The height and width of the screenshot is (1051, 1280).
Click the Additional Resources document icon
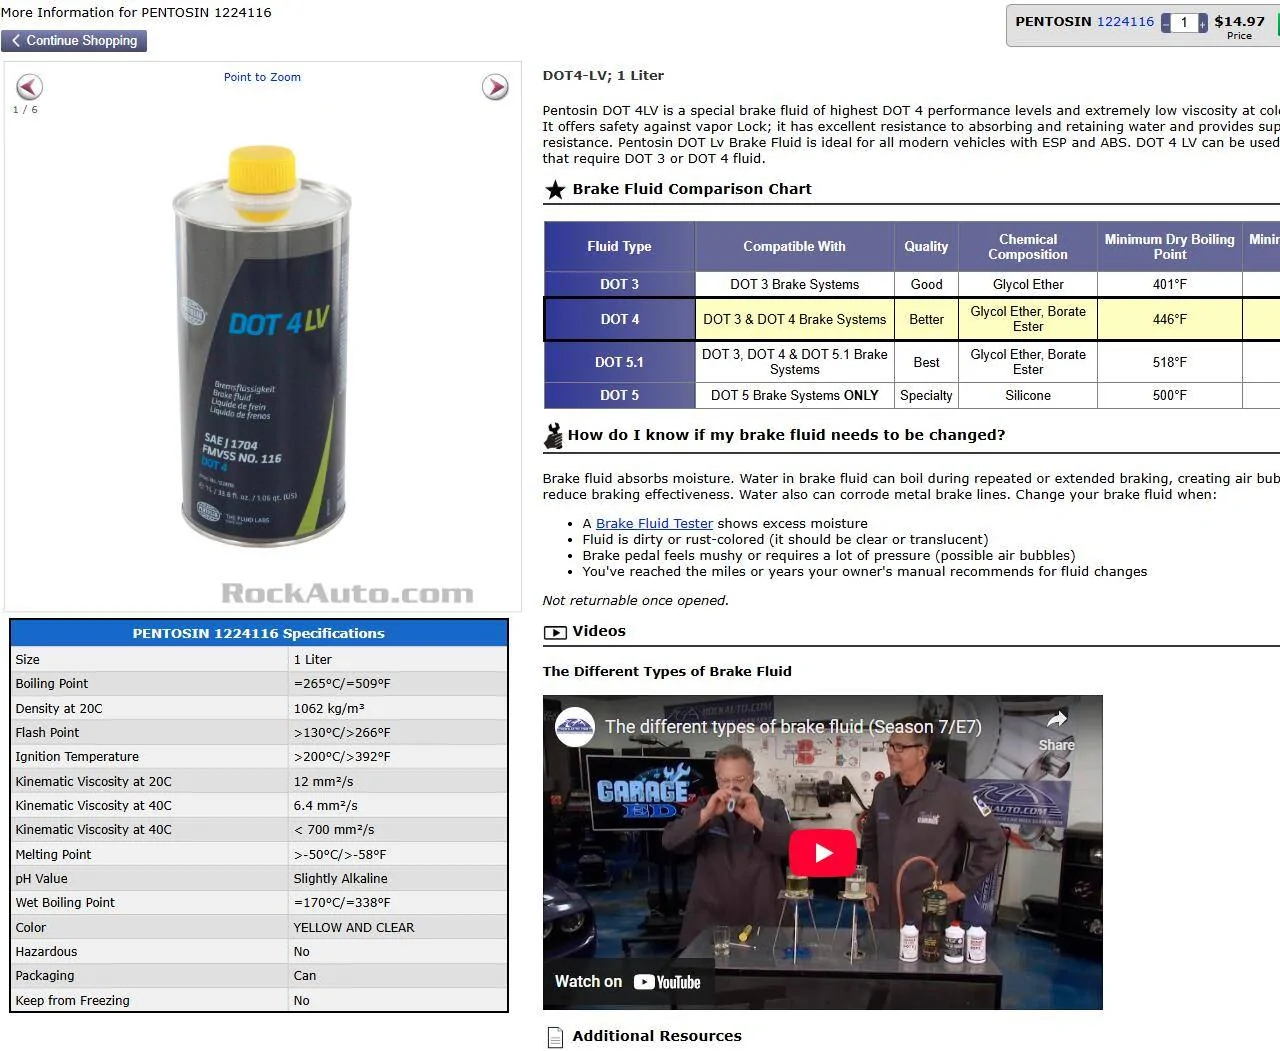point(554,1037)
